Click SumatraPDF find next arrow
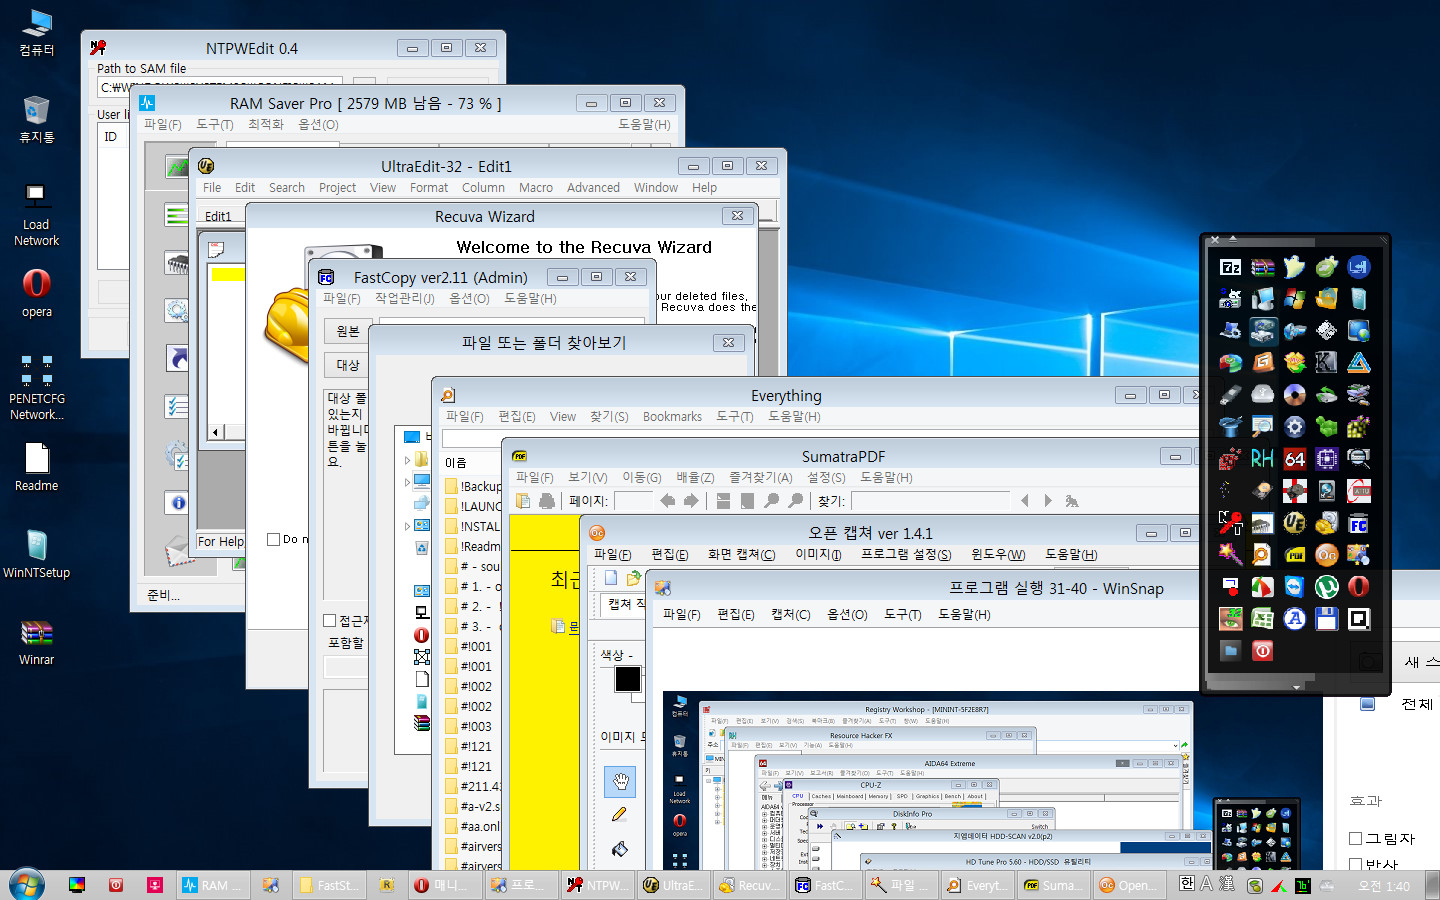Image resolution: width=1440 pixels, height=900 pixels. pos(1048,501)
